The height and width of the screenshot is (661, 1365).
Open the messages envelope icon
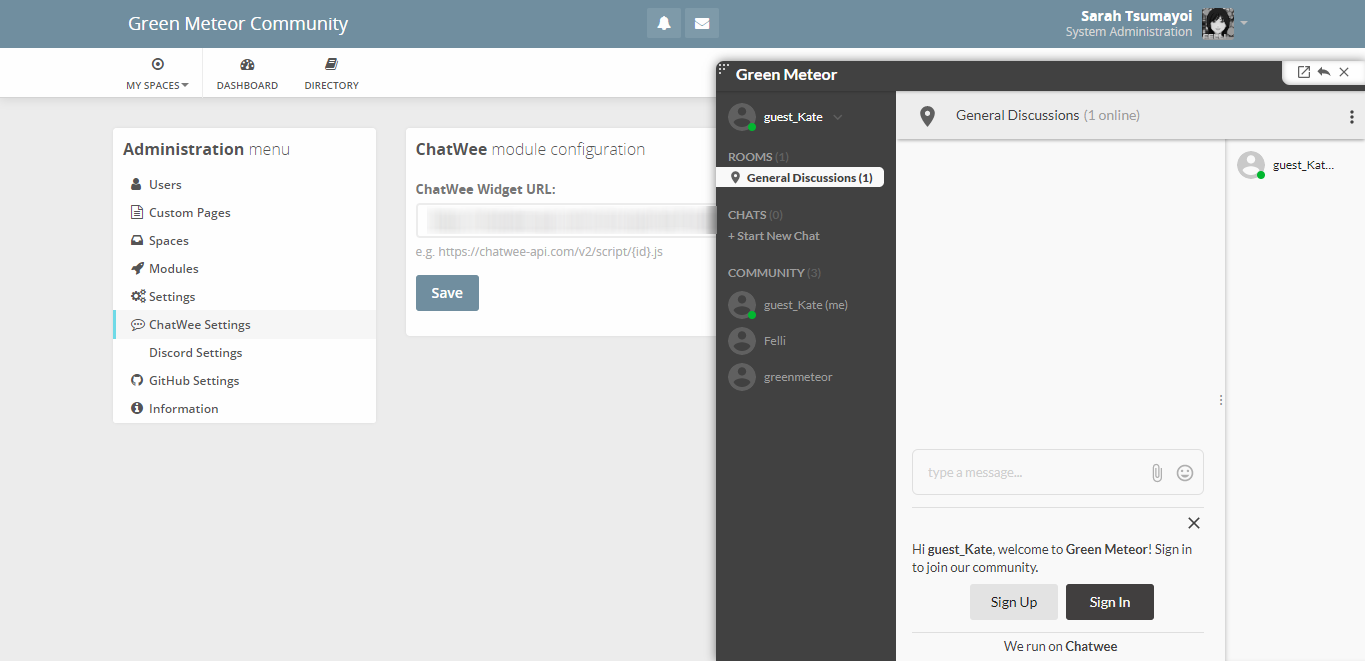pyautogui.click(x=702, y=23)
